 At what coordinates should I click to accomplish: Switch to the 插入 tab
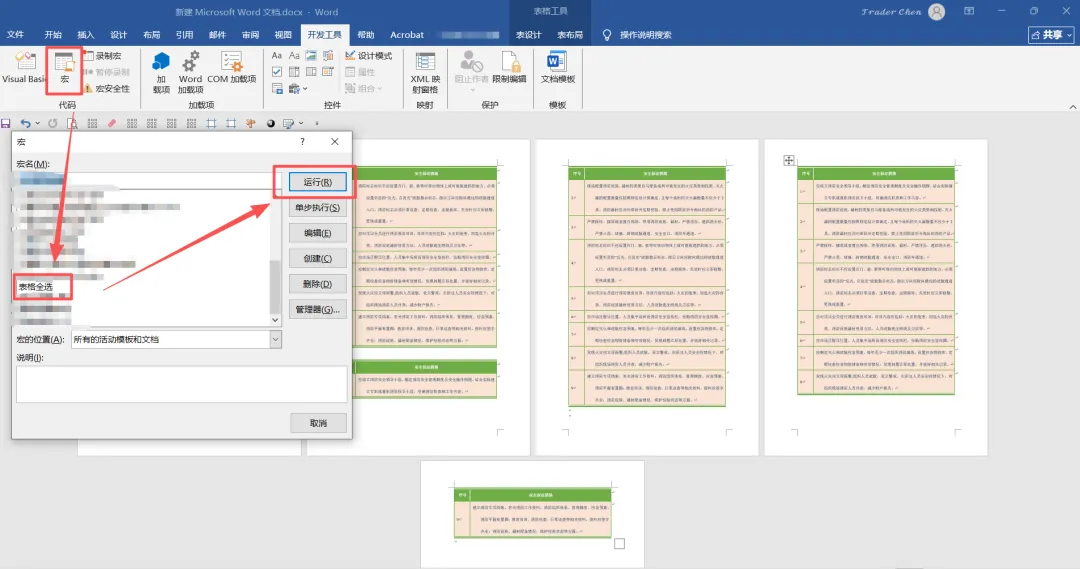click(x=85, y=34)
